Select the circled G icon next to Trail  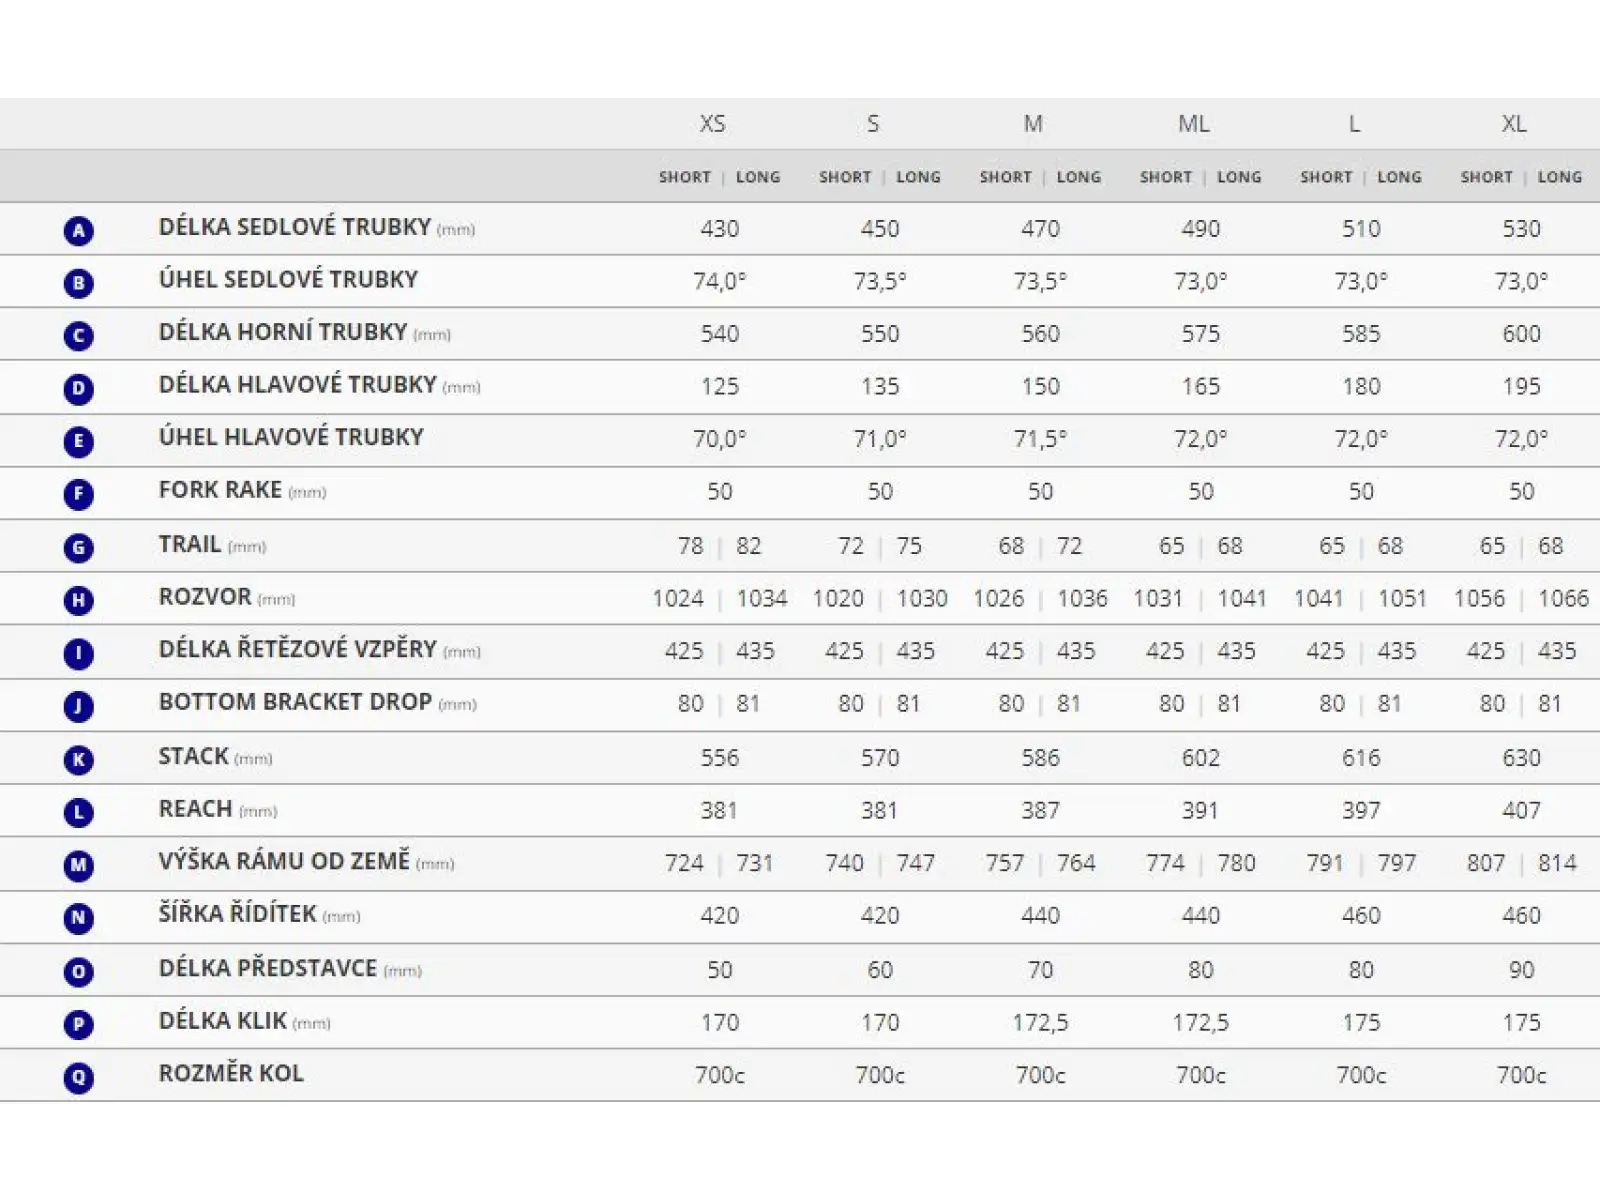pyautogui.click(x=78, y=547)
